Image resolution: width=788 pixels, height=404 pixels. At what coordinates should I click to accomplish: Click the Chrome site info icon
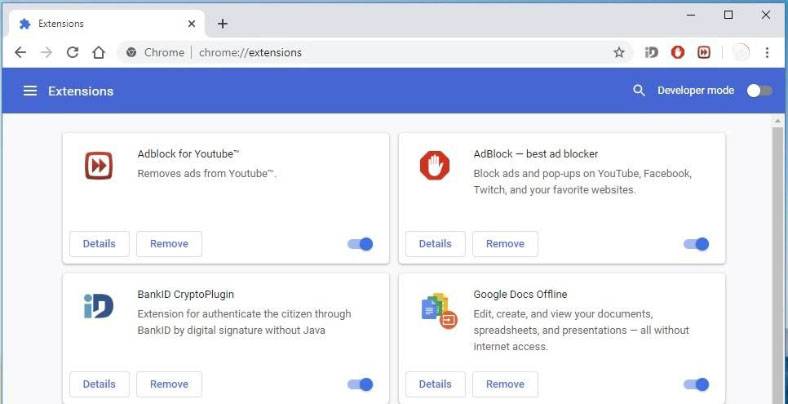[132, 52]
